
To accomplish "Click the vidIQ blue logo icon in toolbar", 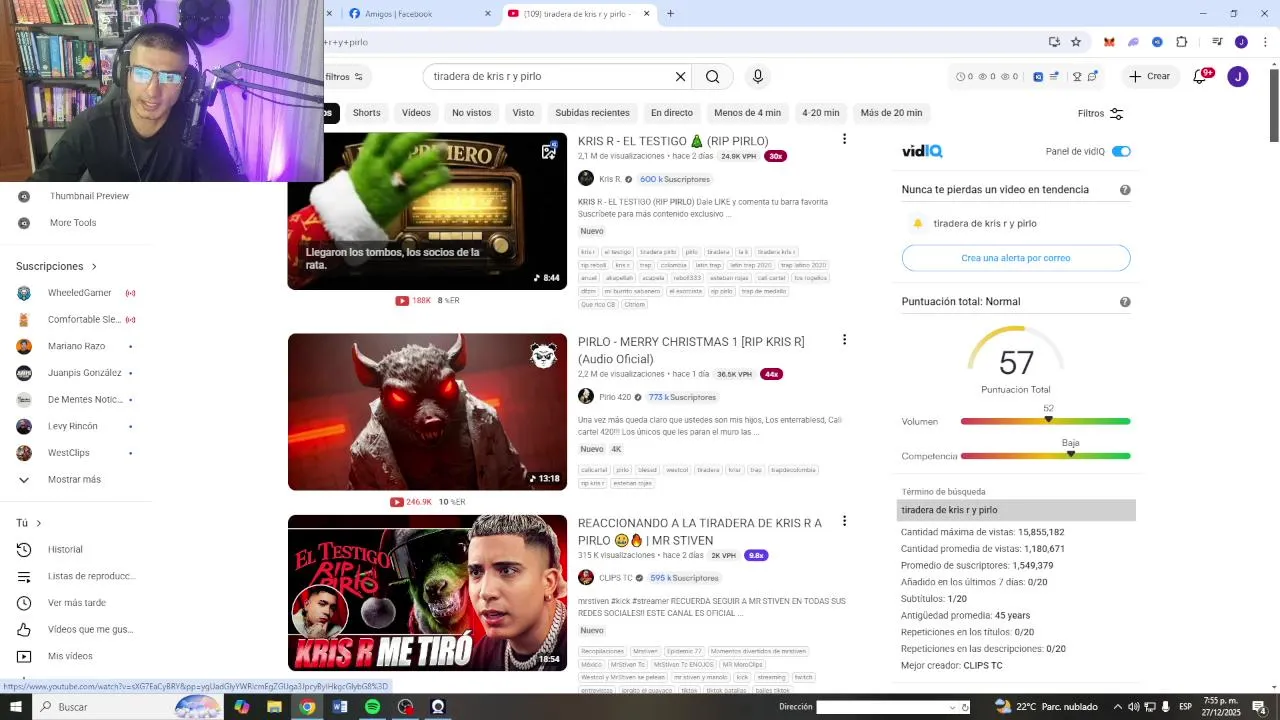I will click(x=1038, y=76).
